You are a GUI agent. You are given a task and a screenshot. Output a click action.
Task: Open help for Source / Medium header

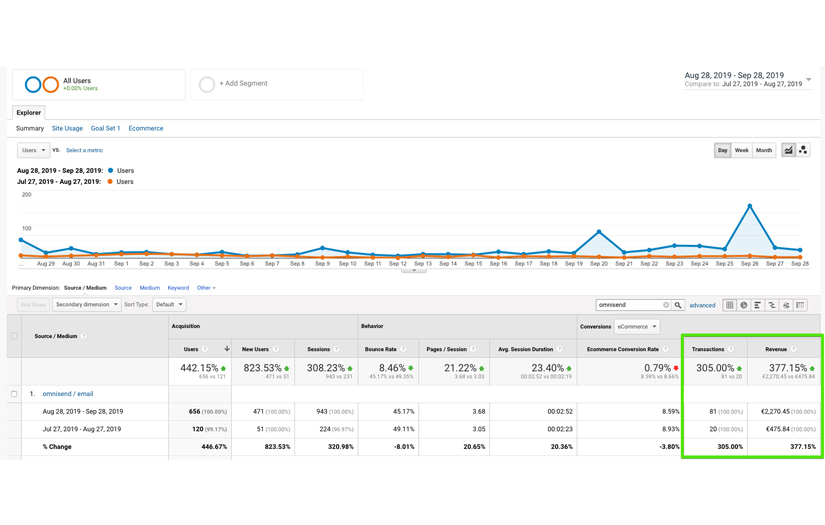pyautogui.click(x=84, y=336)
